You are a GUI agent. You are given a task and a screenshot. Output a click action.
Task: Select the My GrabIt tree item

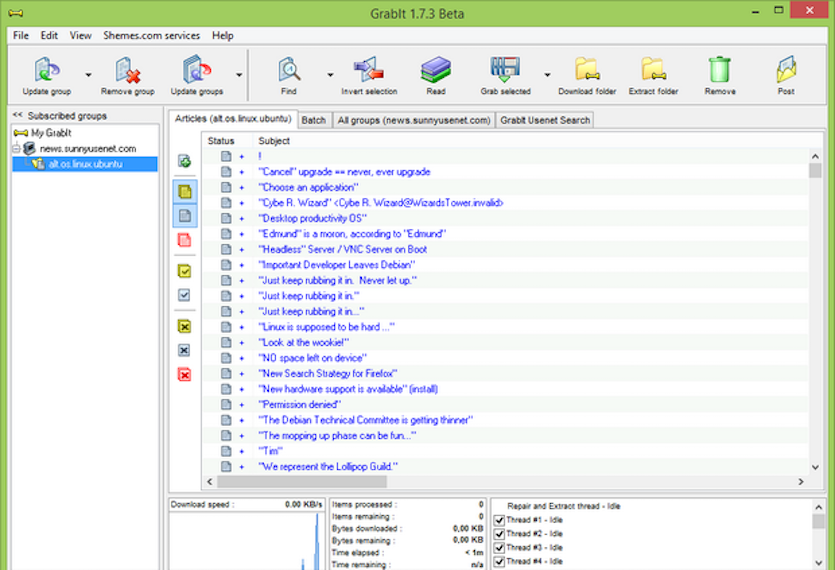click(51, 133)
